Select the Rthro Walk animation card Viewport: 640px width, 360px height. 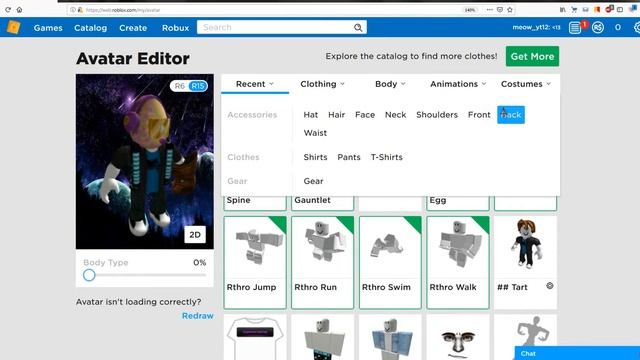pyautogui.click(x=458, y=262)
